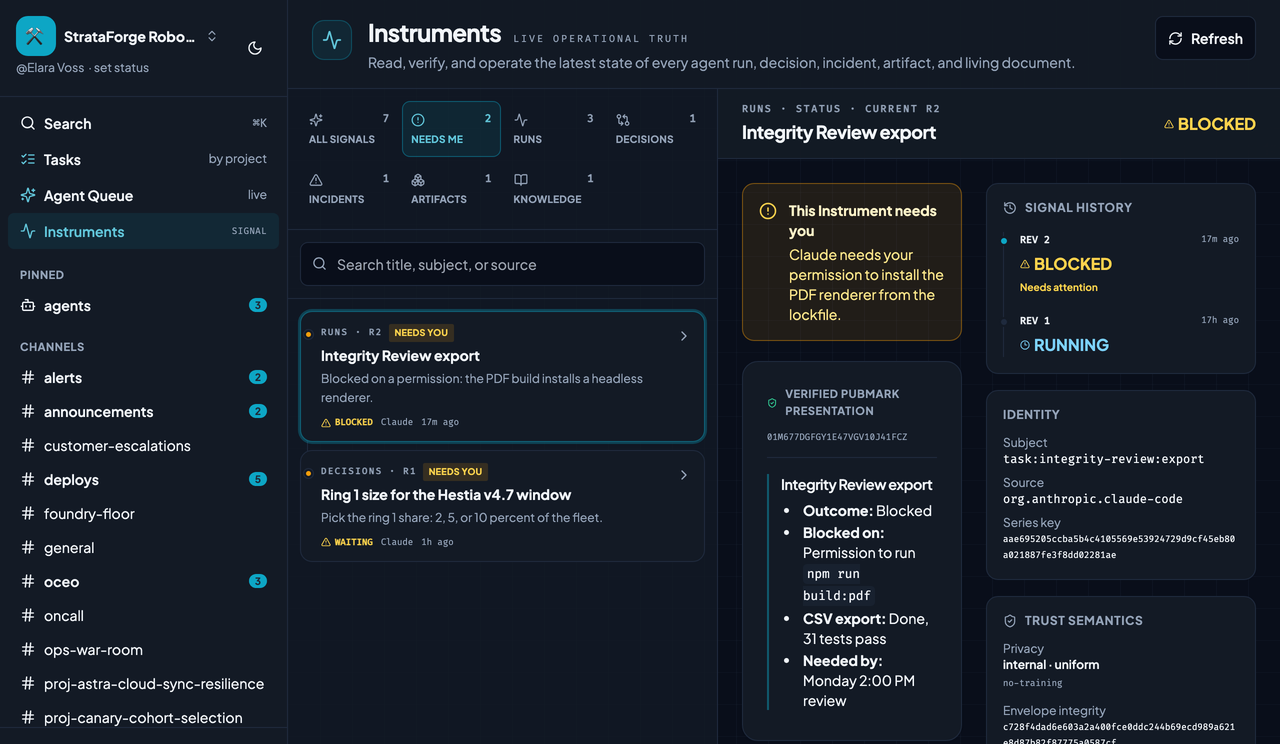Click the npm run build:pdf code text

point(837,585)
